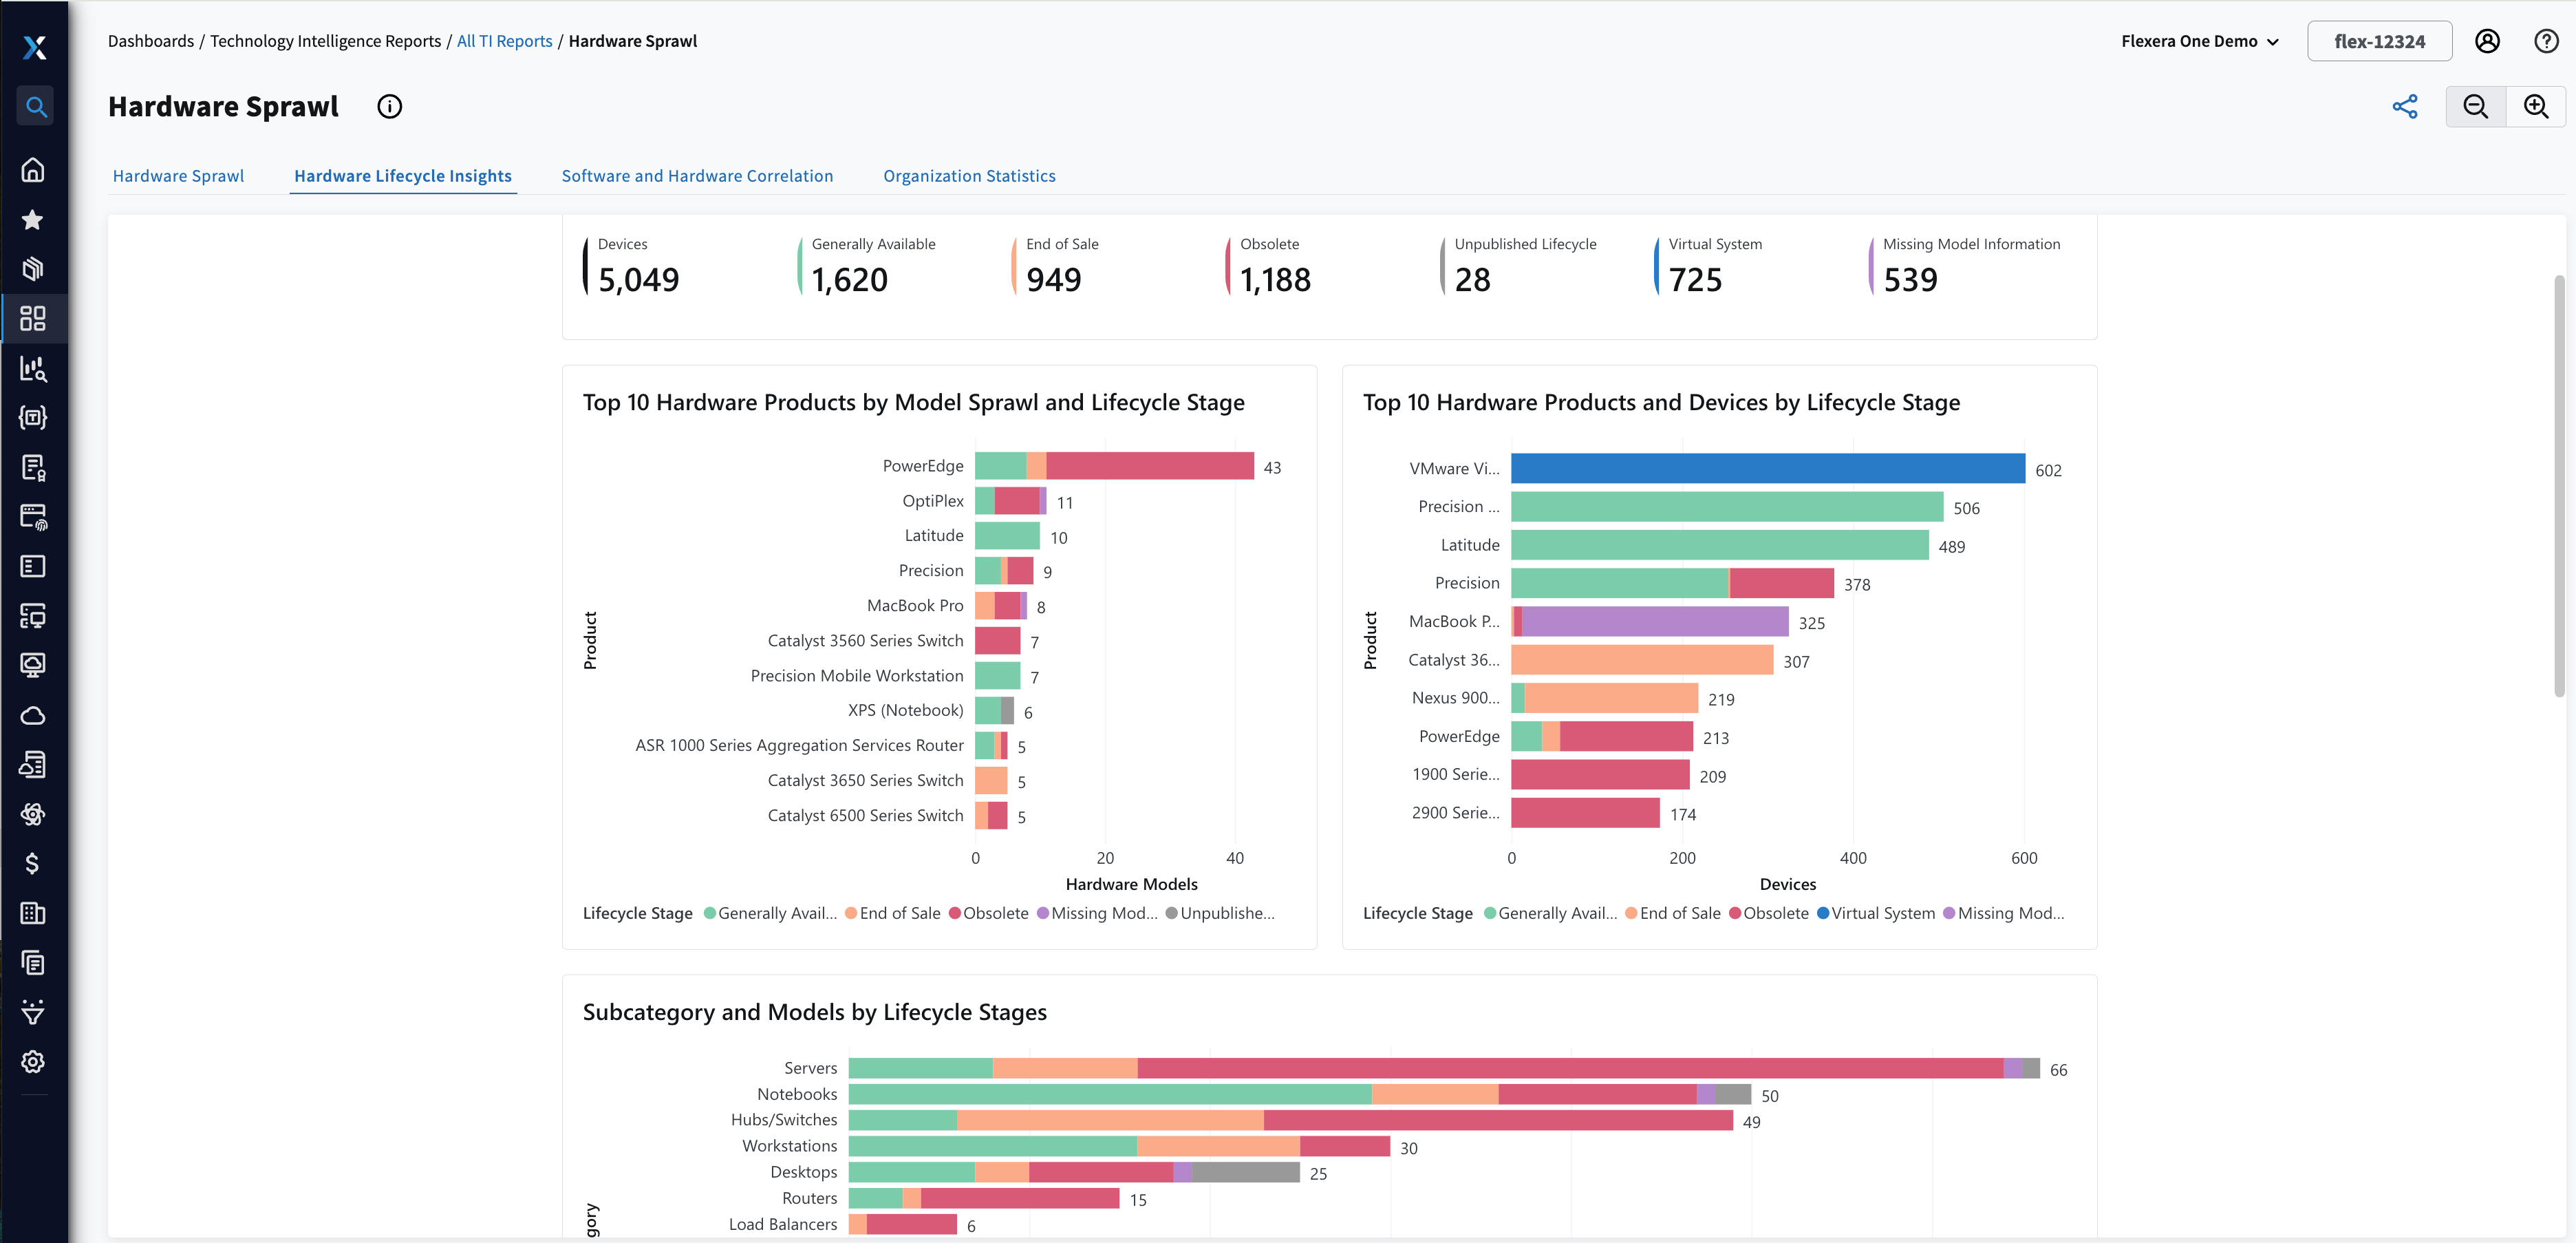The image size is (2576, 1243).
Task: Open the AI brain sidebar icon
Action: click(x=33, y=814)
